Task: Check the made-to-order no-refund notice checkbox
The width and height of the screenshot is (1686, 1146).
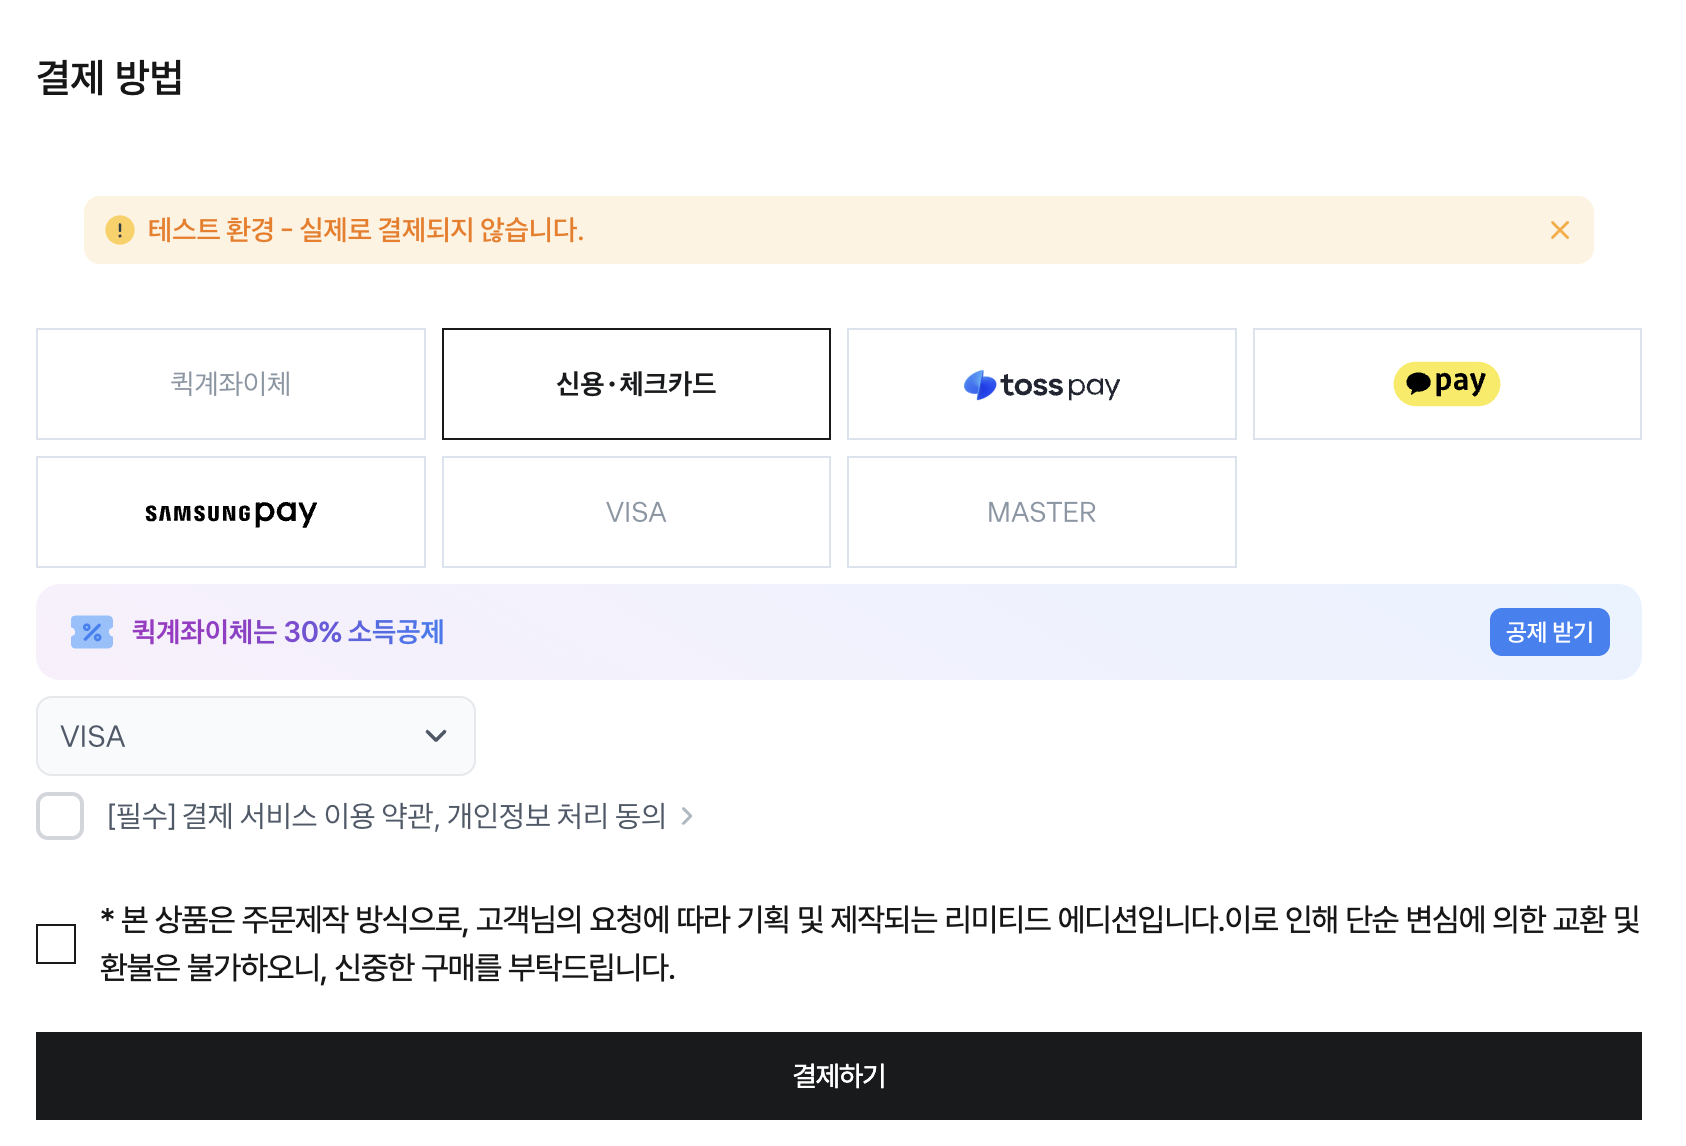Action: coord(56,943)
